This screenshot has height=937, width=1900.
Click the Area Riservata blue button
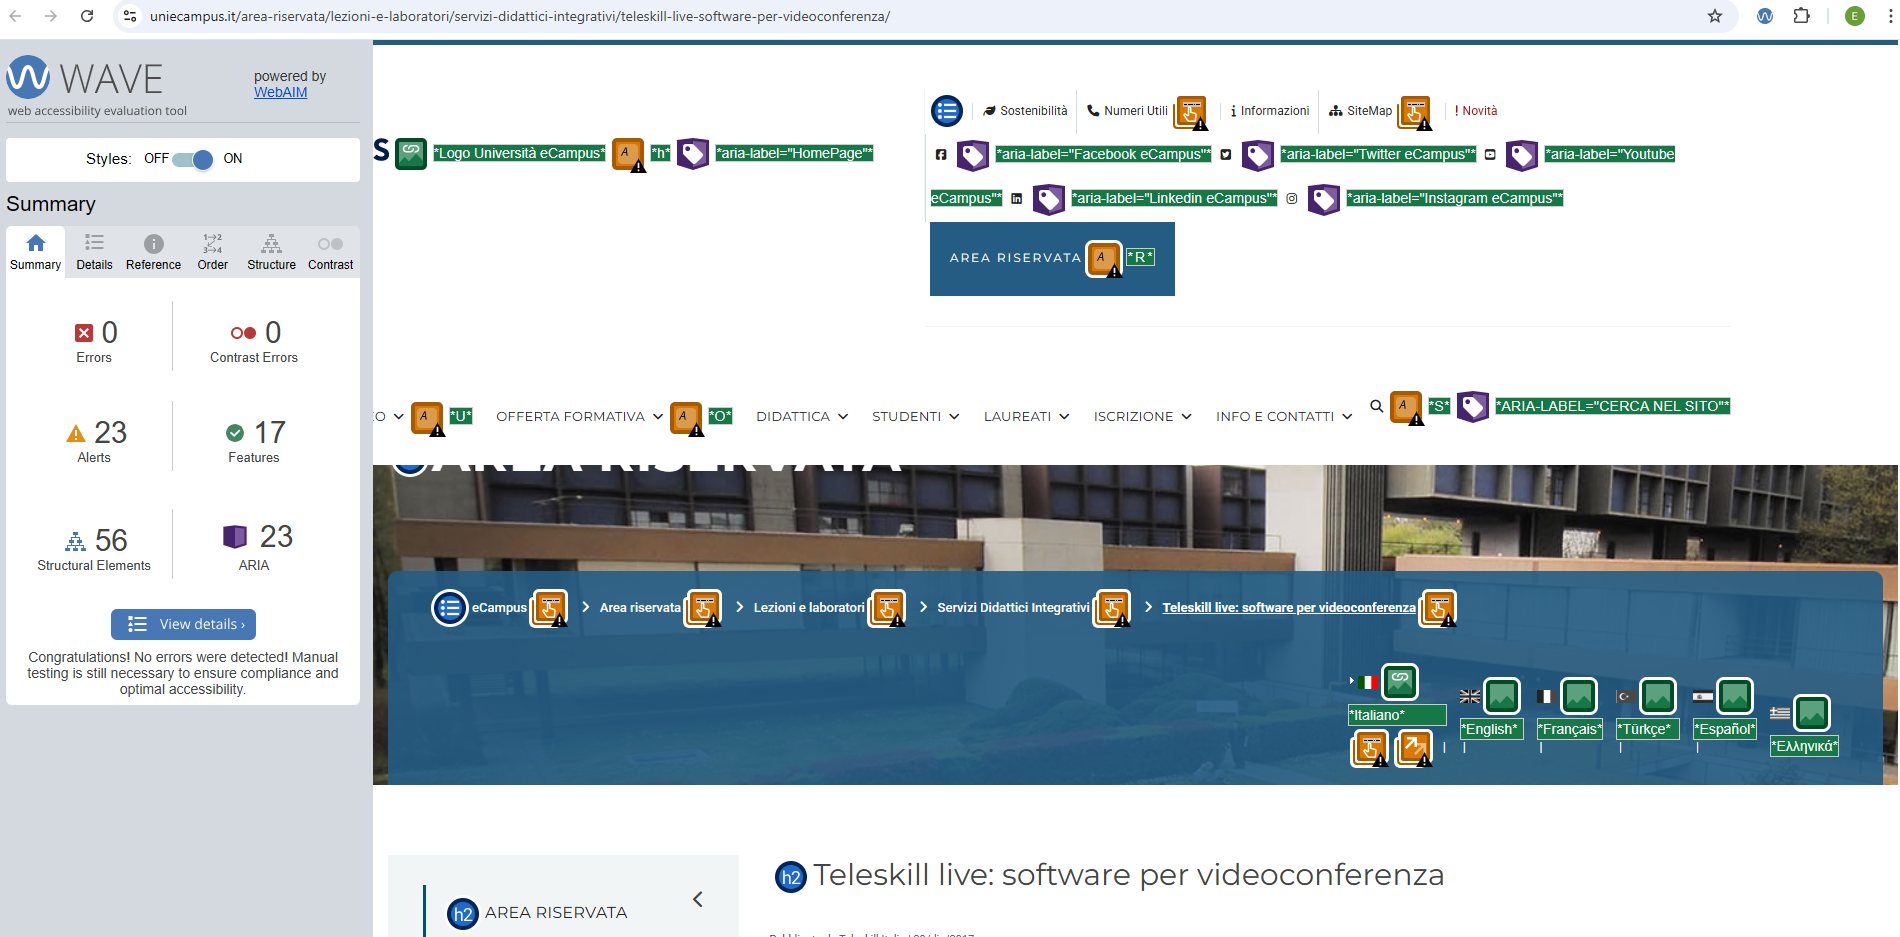click(1014, 258)
